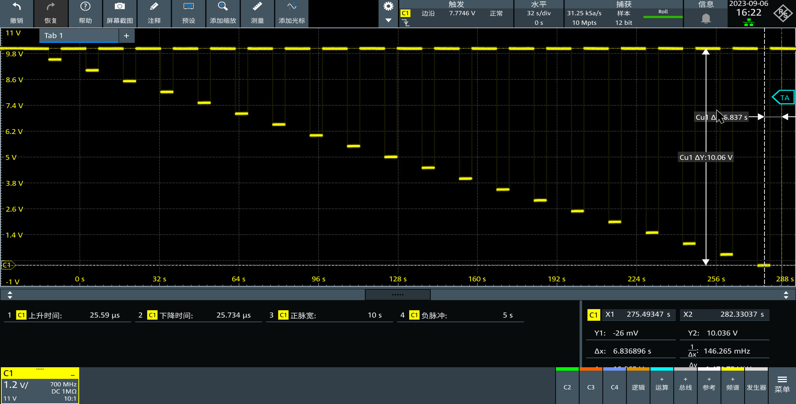
Task: Switch to Tab 1
Action: [x=54, y=36]
